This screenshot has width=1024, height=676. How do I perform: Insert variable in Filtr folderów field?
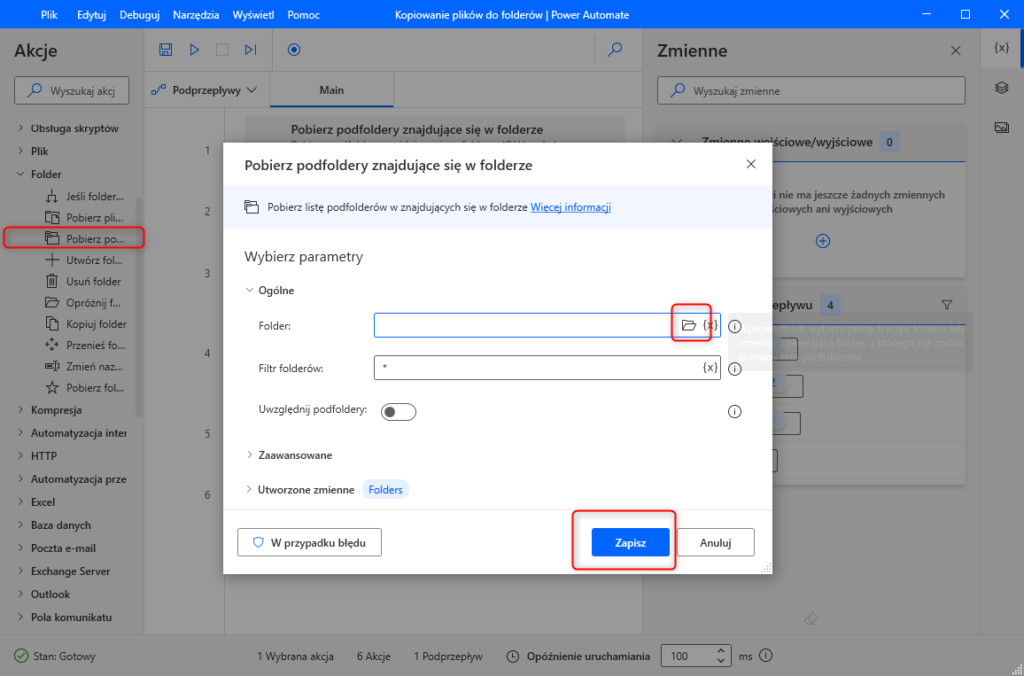click(x=709, y=368)
